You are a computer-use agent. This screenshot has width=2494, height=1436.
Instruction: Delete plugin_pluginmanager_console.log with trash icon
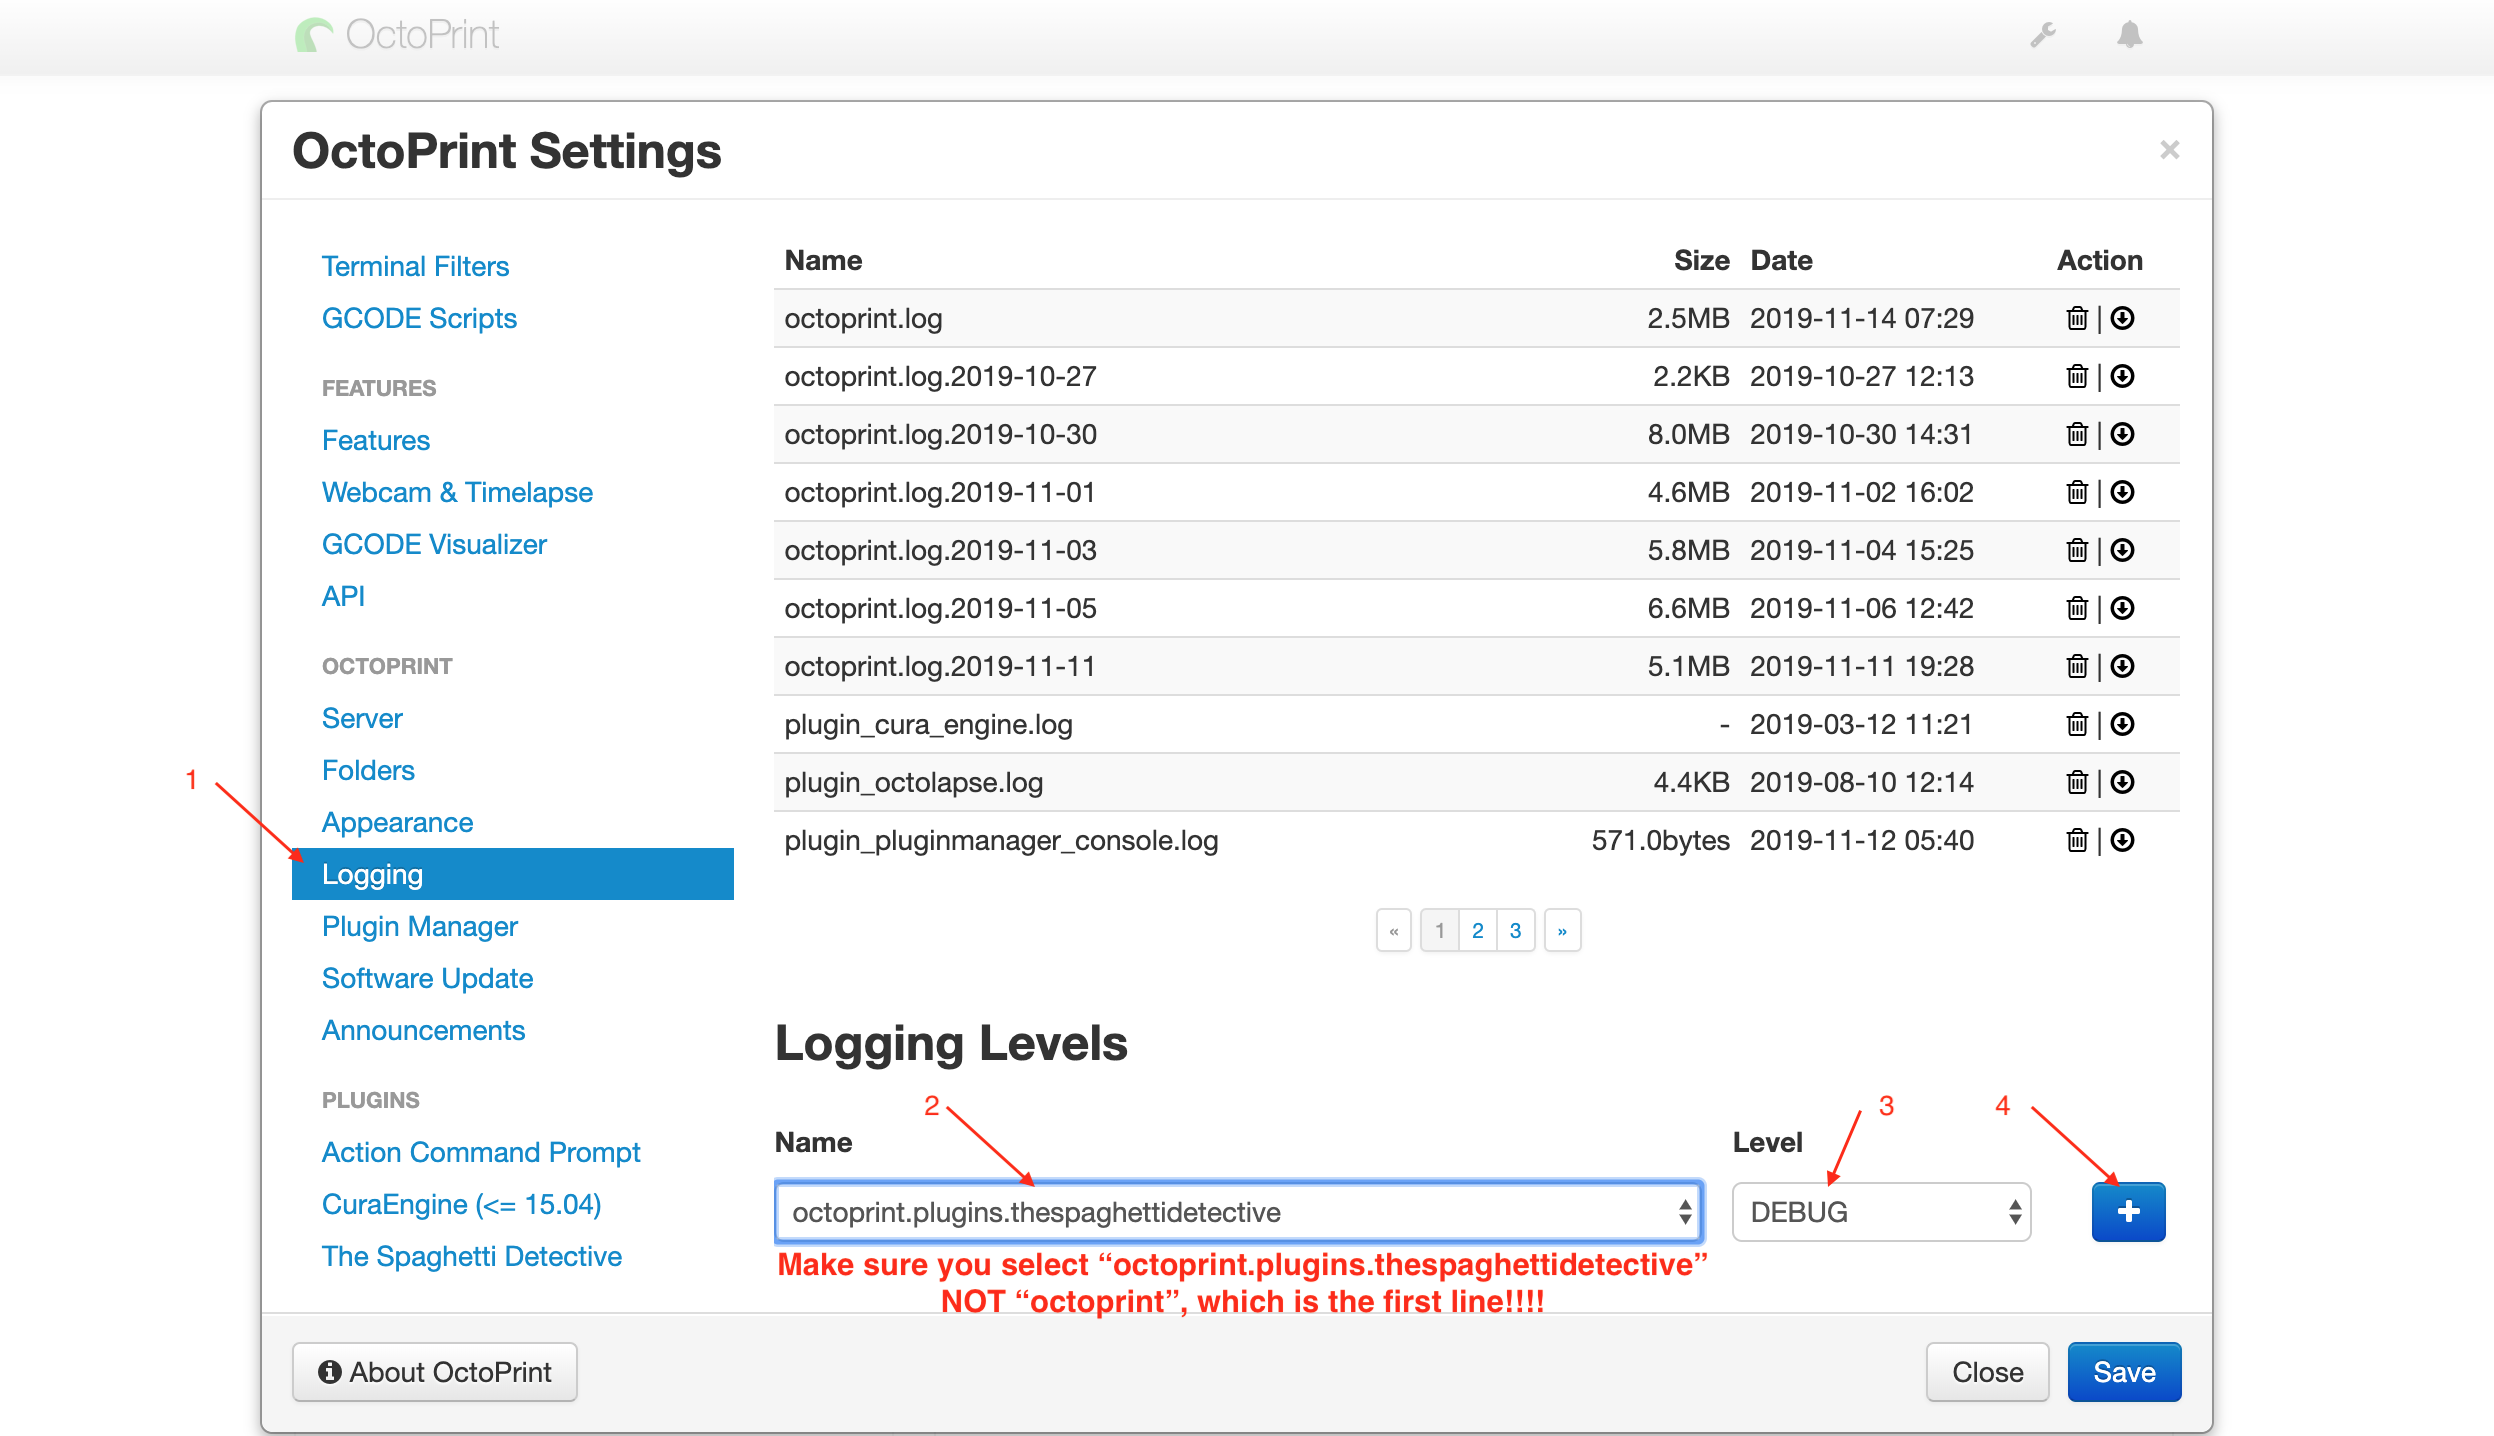2077,840
